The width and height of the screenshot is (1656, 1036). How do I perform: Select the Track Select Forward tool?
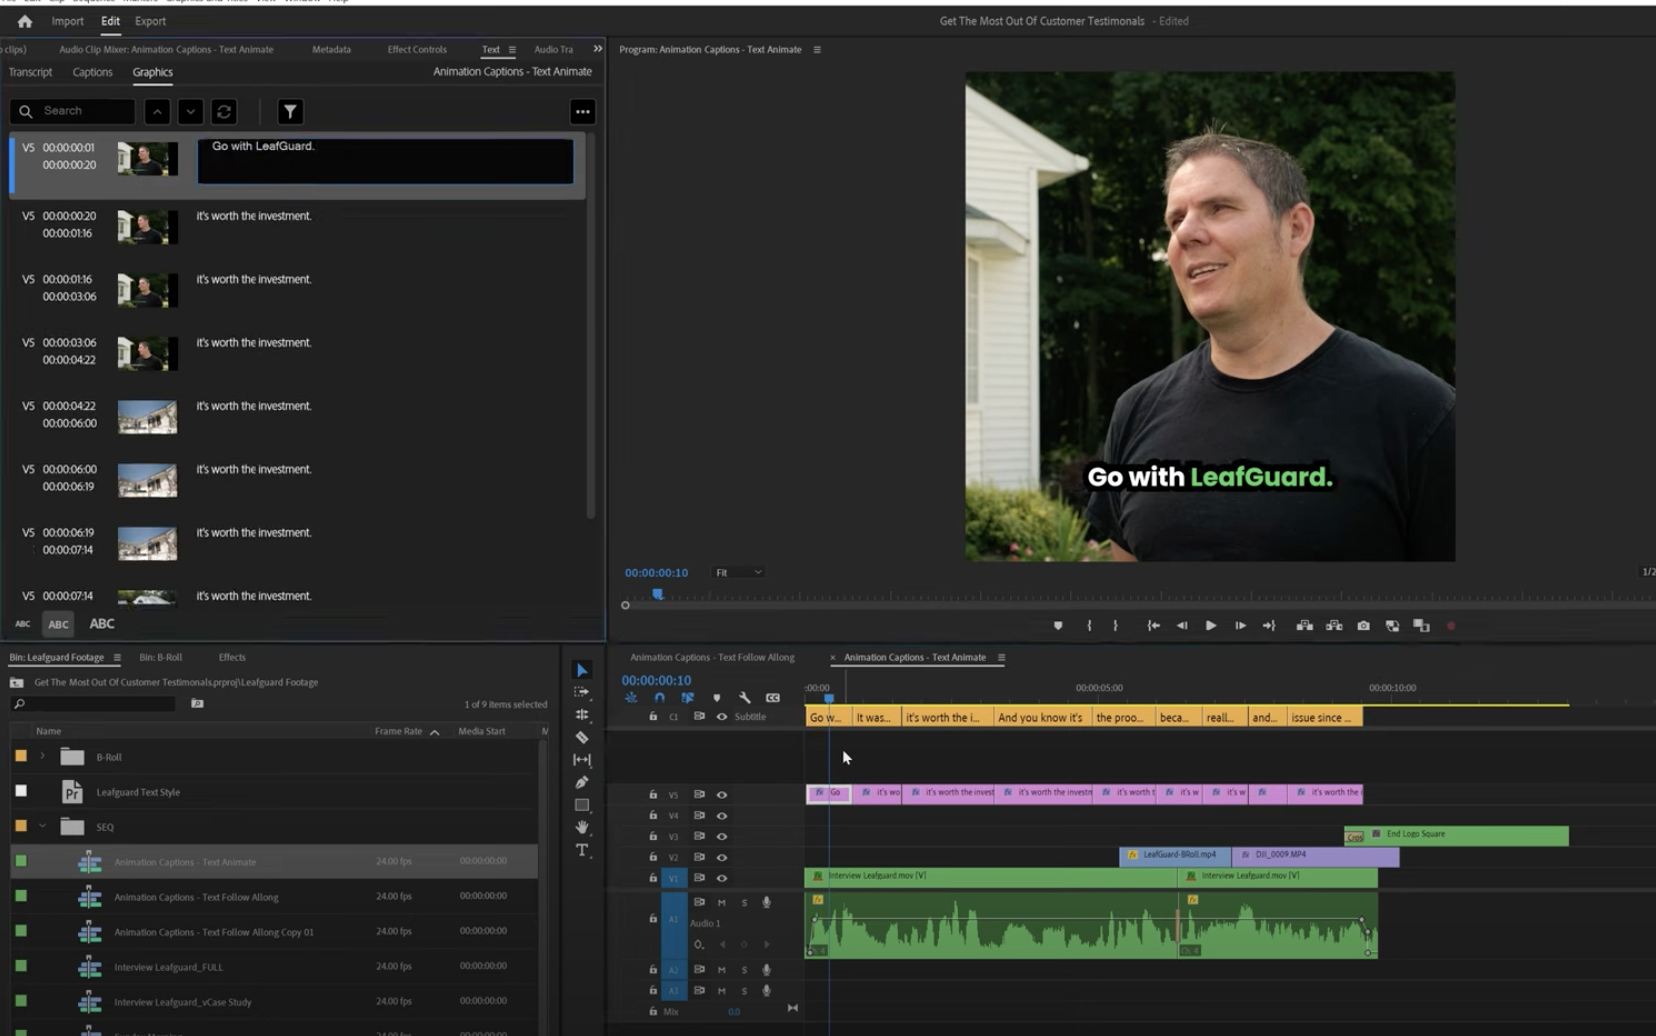coord(582,692)
